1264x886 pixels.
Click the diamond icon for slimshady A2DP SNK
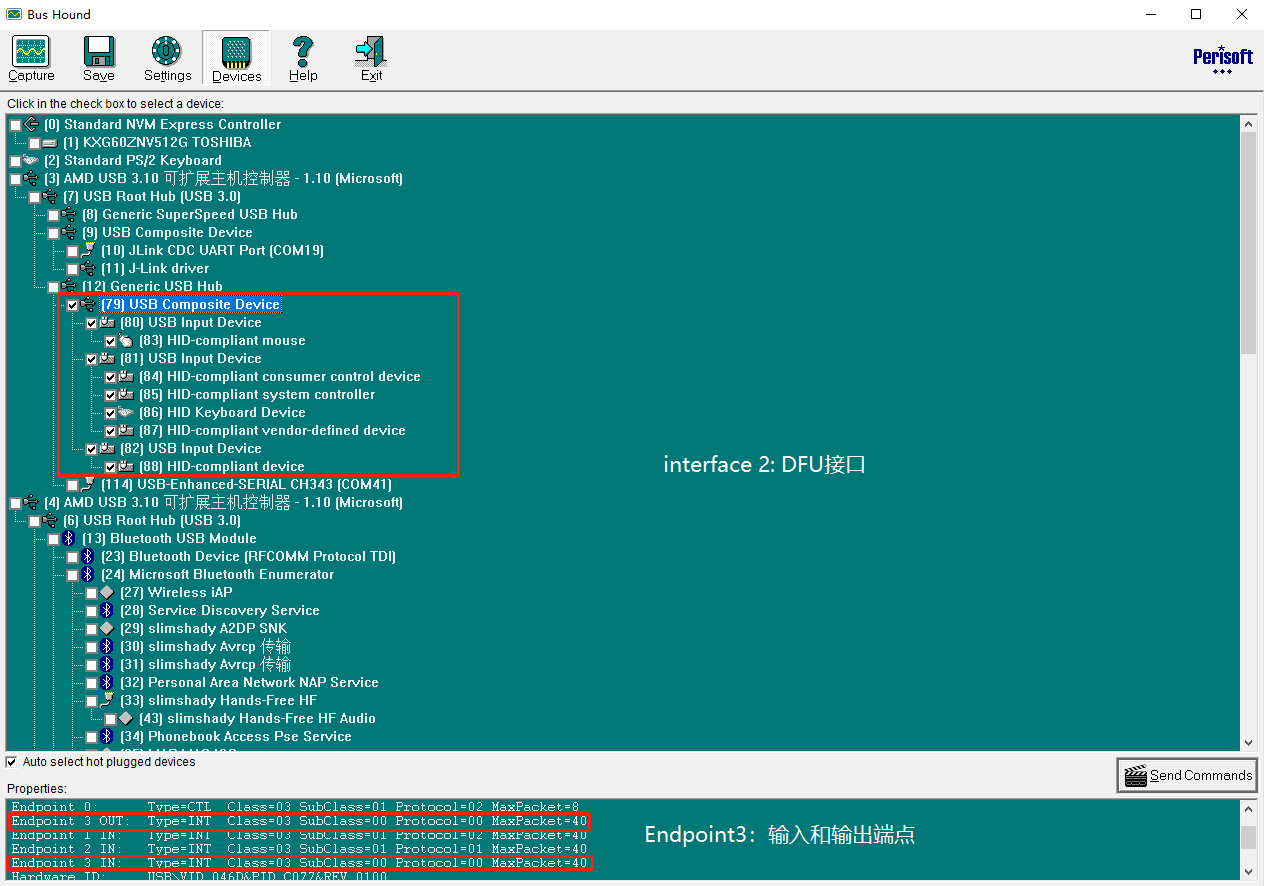click(x=108, y=628)
